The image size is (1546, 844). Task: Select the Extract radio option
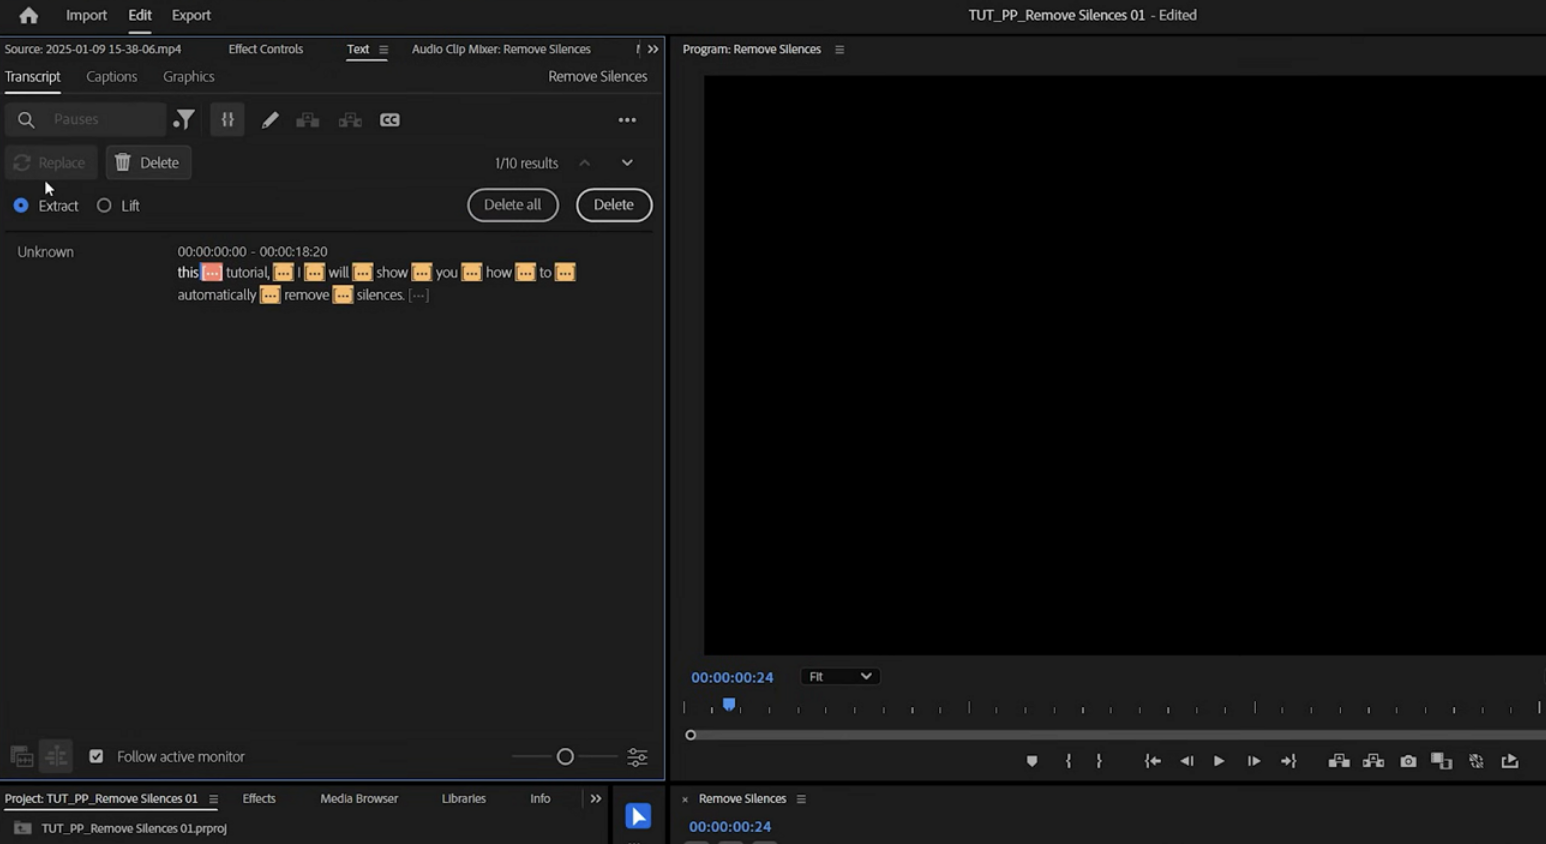click(x=21, y=205)
